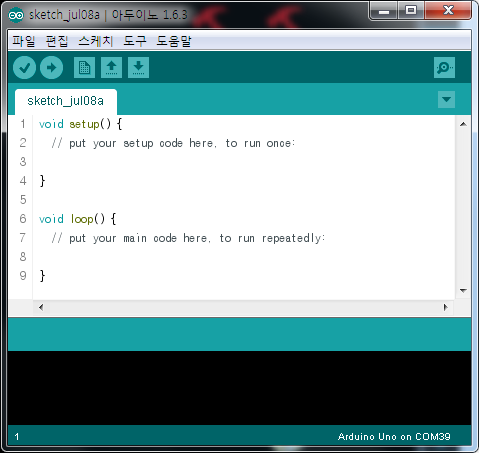This screenshot has width=479, height=453.
Task: Save the sketch with the down arrow icon
Action: (x=138, y=68)
